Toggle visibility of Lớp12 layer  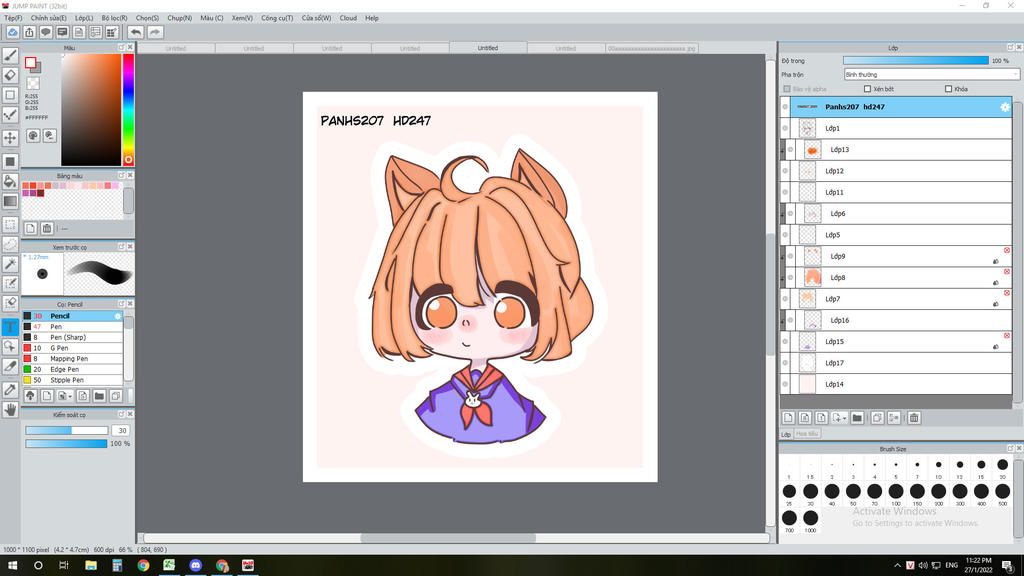(x=785, y=171)
